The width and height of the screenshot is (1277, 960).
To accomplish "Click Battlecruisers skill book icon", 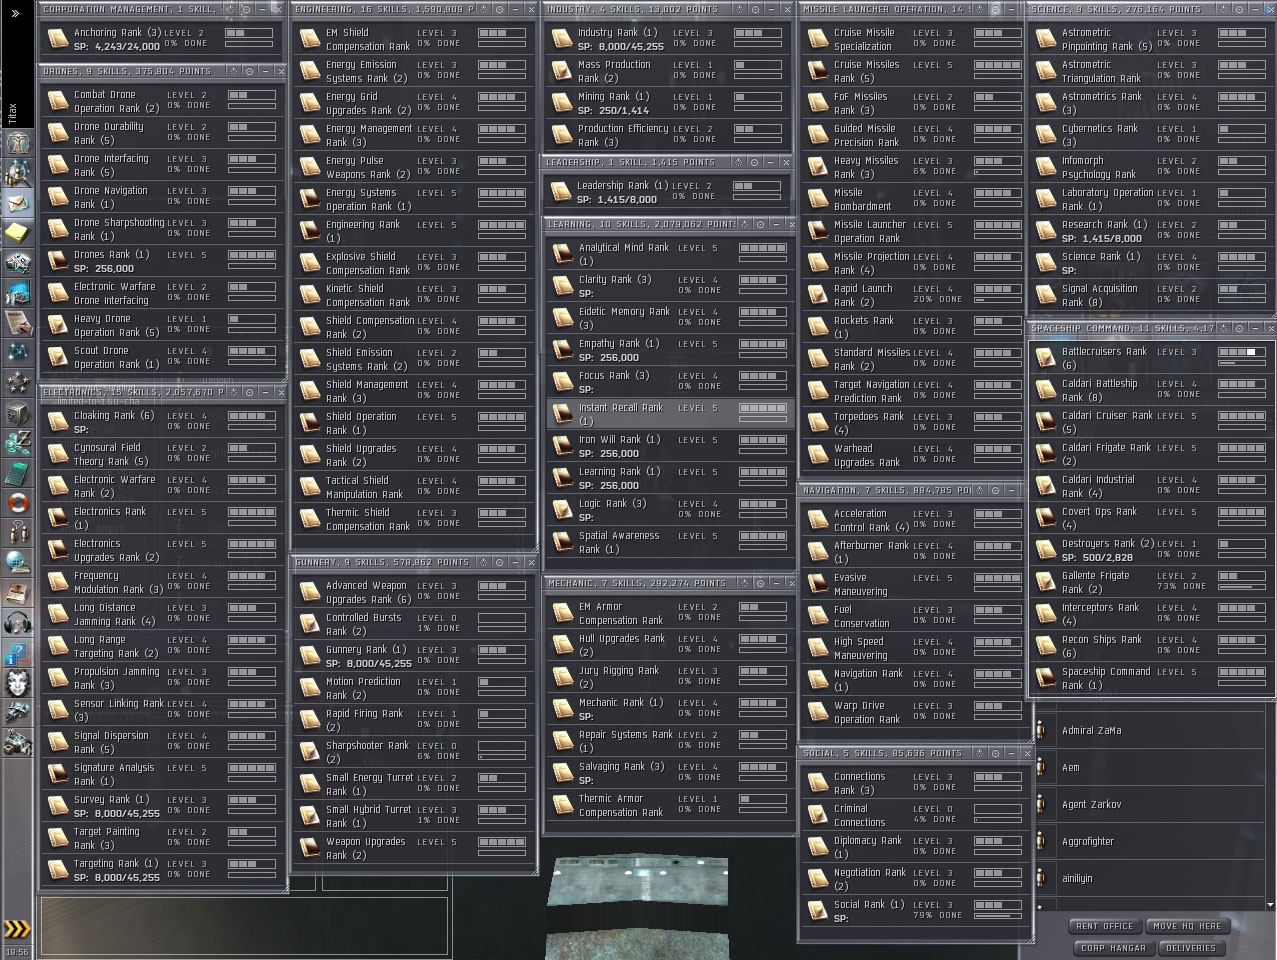I will 1045,358.
